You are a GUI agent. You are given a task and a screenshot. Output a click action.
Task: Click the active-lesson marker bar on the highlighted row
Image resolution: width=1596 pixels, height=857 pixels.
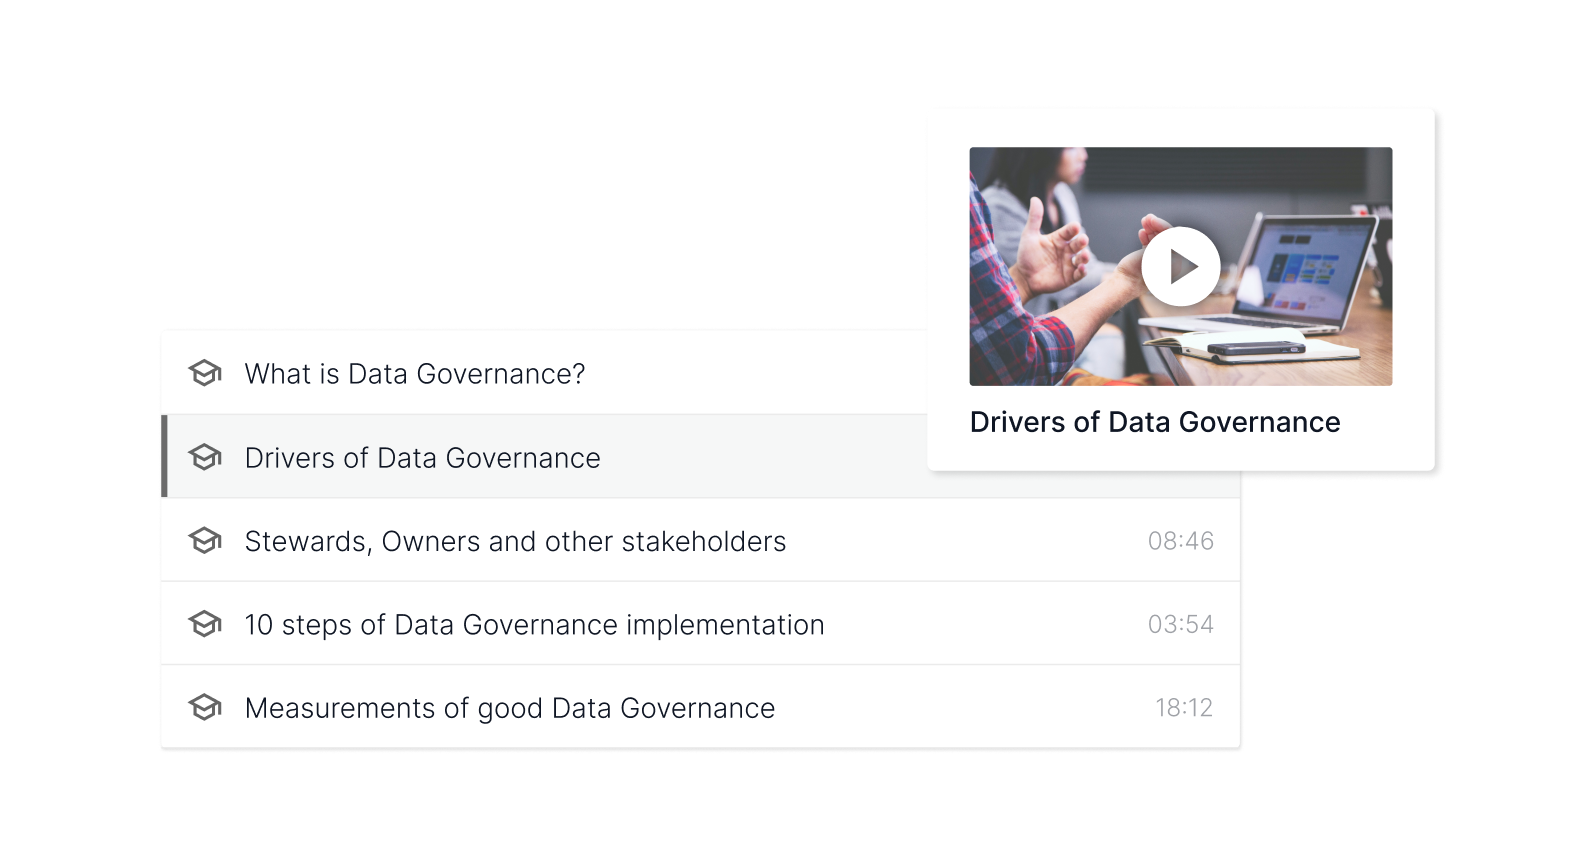(164, 457)
